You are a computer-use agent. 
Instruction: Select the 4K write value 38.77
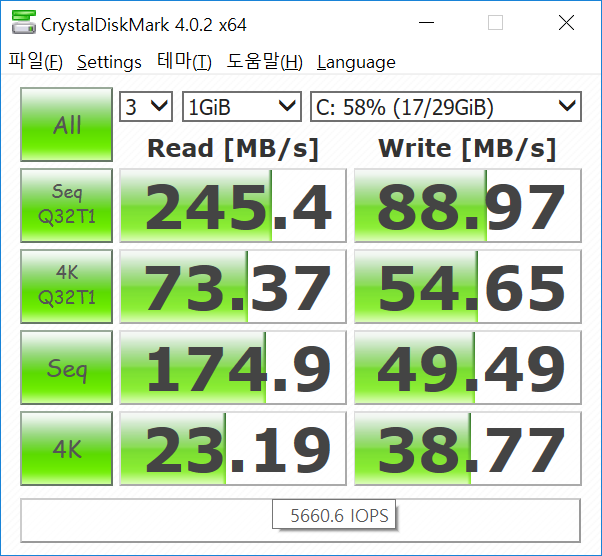click(x=468, y=448)
